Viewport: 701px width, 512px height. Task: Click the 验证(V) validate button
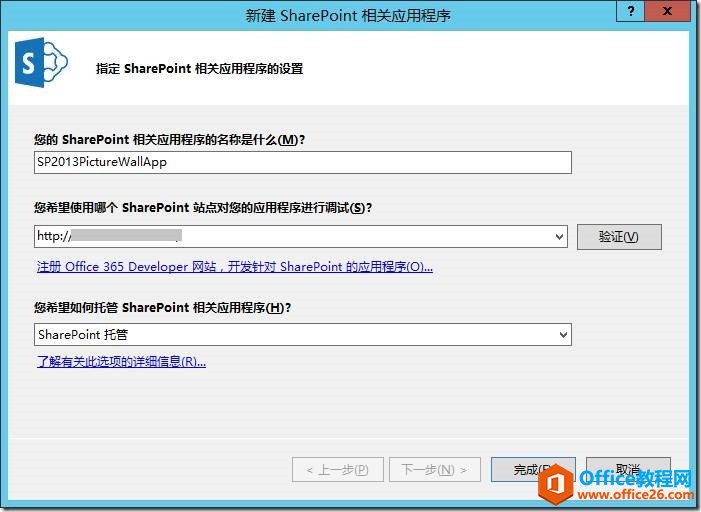(619, 237)
